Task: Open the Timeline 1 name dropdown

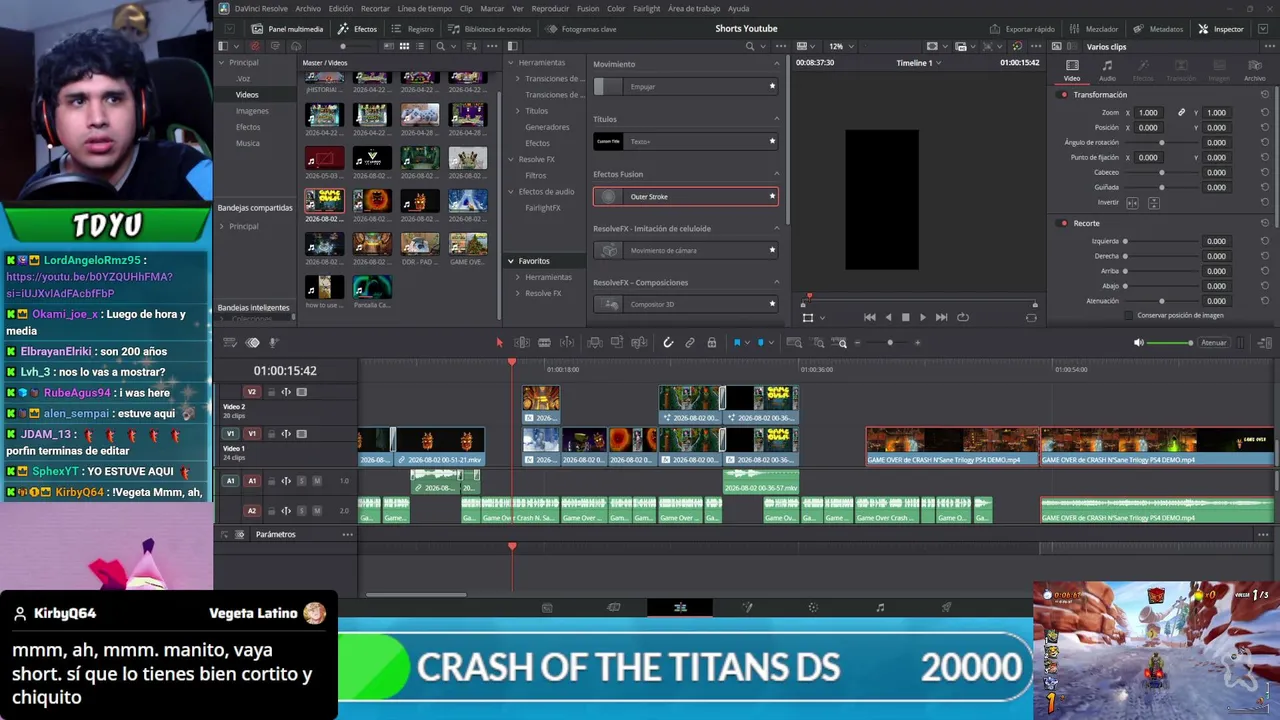Action: point(919,63)
